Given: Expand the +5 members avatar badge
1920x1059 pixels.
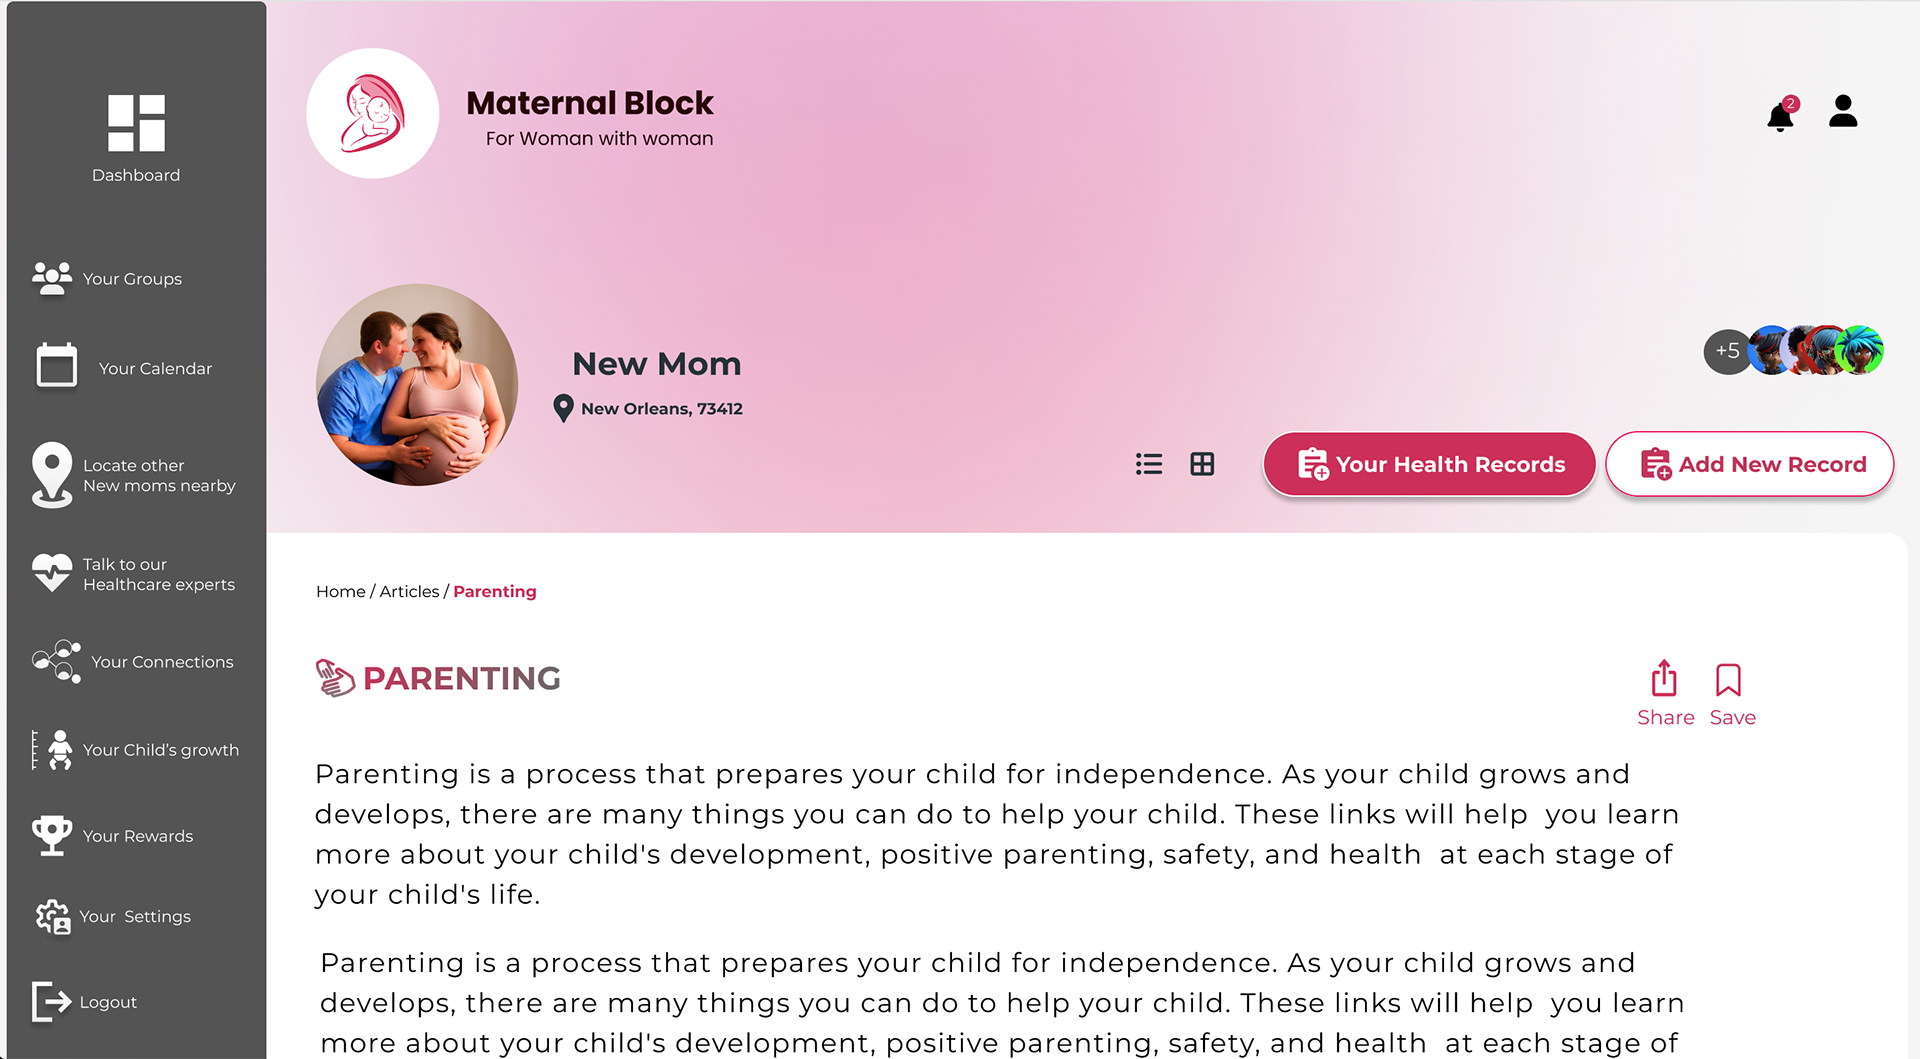Looking at the screenshot, I should click(1727, 351).
